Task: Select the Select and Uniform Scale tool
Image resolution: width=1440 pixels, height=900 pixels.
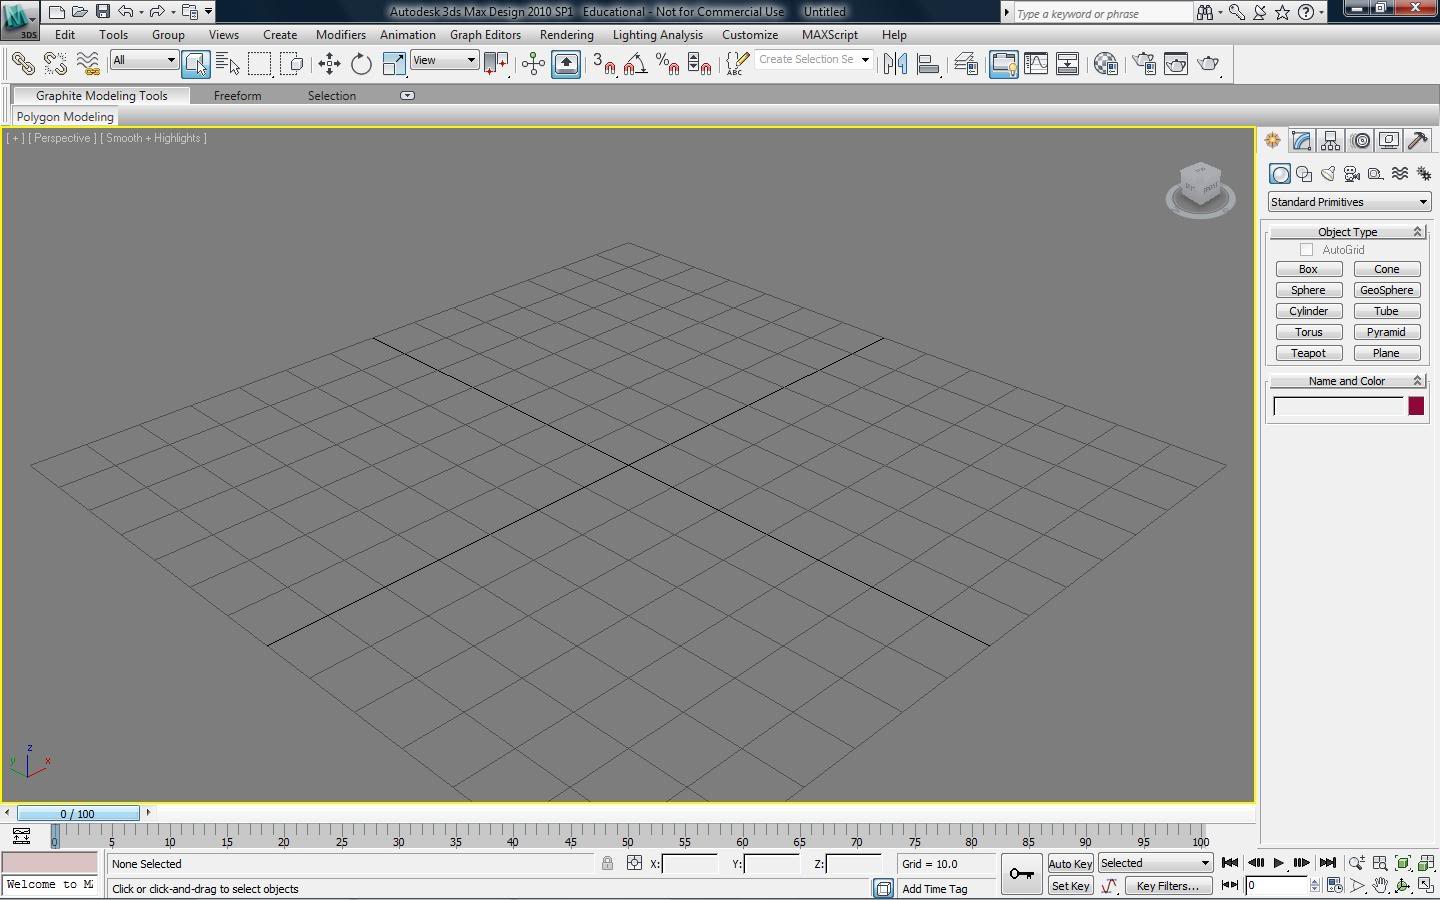Action: 394,64
